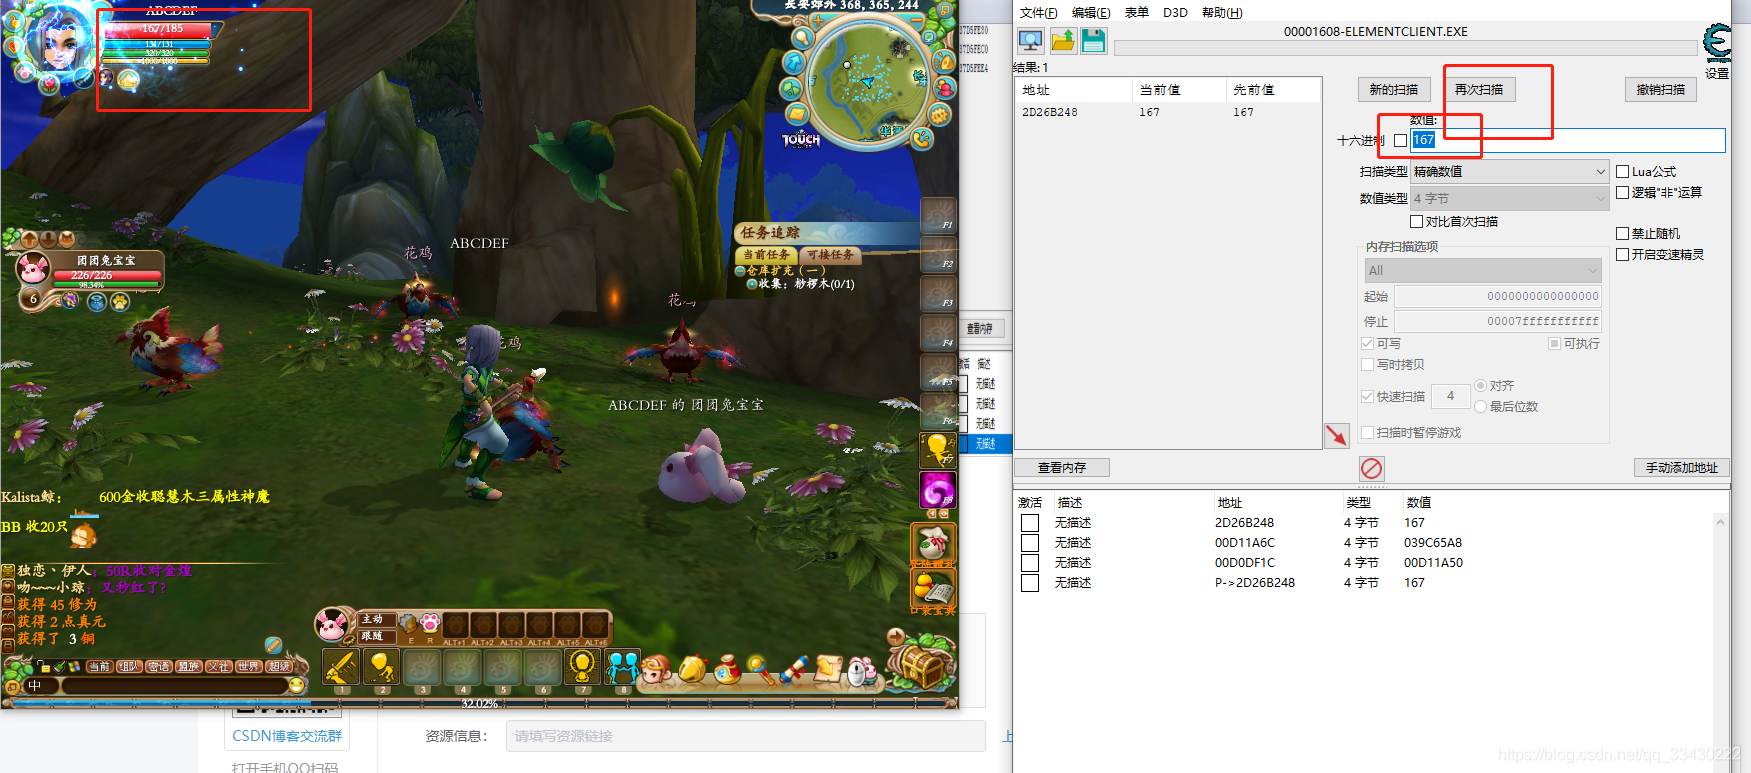Click the 再次扫描 next scan button
Viewport: 1751px width, 773px height.
click(x=1479, y=90)
